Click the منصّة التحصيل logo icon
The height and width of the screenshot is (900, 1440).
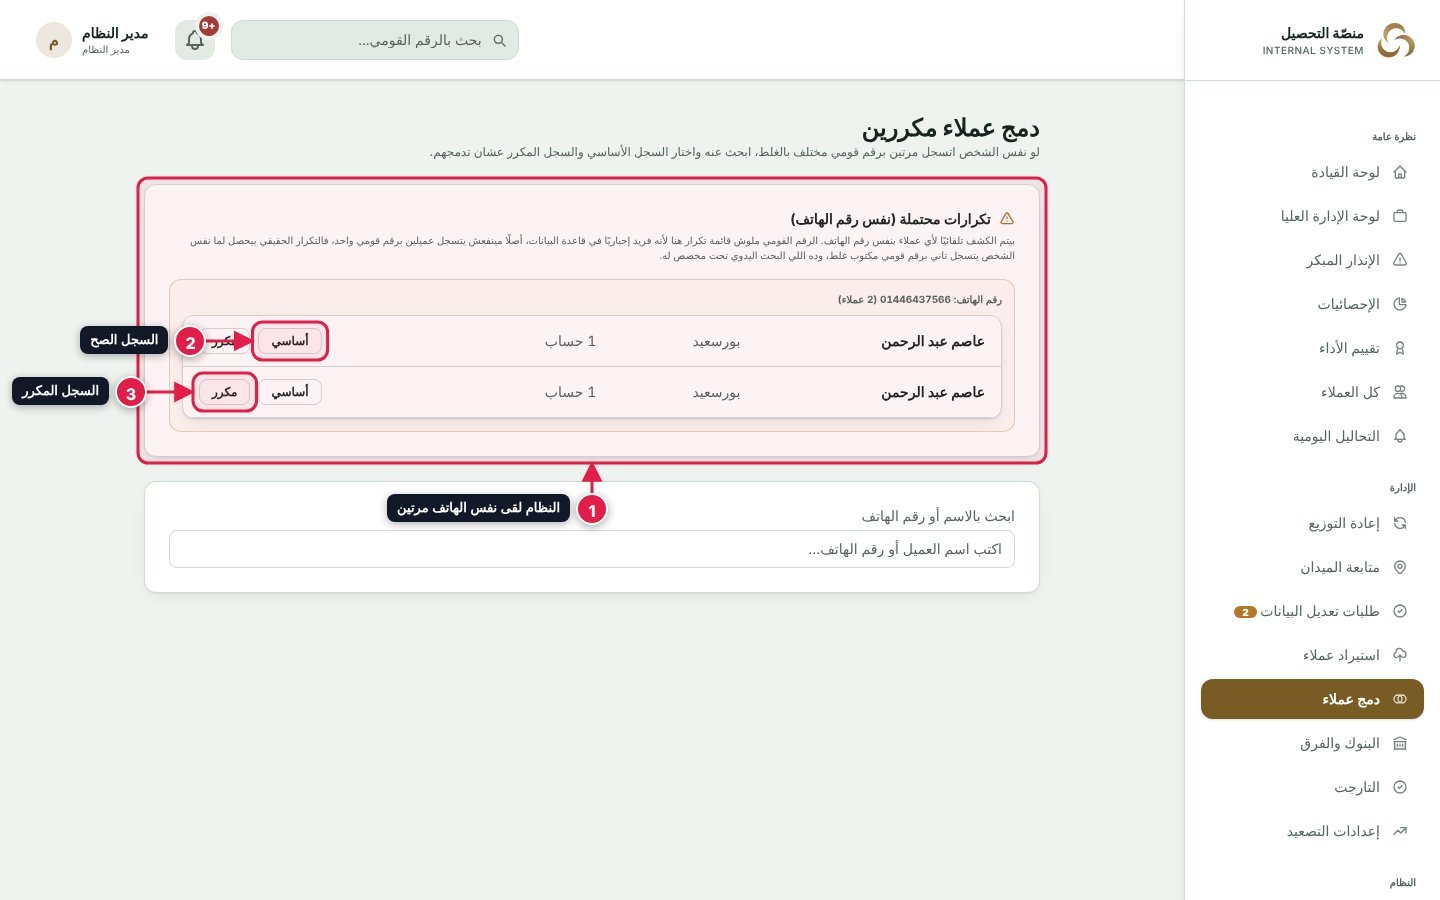click(1396, 40)
